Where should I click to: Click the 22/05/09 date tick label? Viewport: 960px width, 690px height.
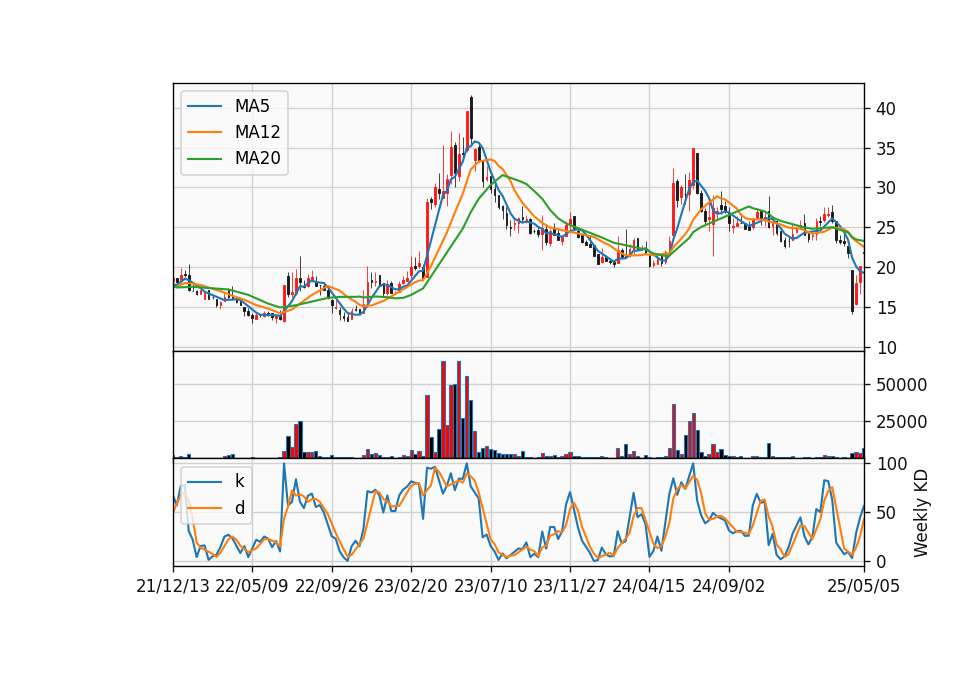(252, 587)
